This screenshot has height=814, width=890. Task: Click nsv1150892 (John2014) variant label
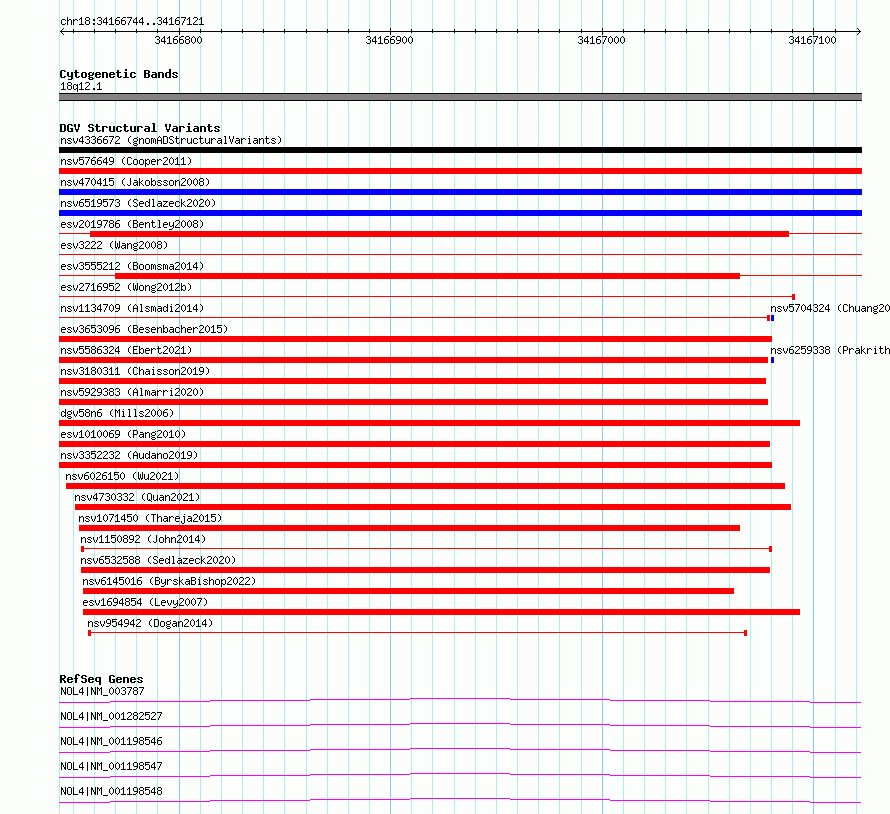[x=143, y=539]
